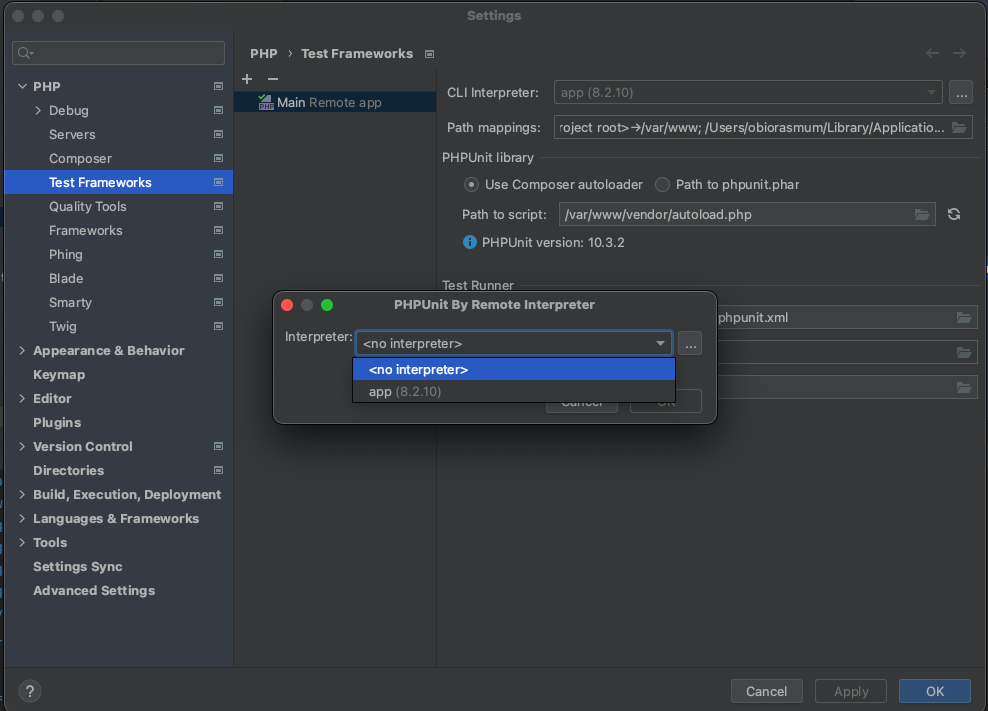This screenshot has height=711, width=988.
Task: Click project icon next to Servers row
Action: click(218, 134)
